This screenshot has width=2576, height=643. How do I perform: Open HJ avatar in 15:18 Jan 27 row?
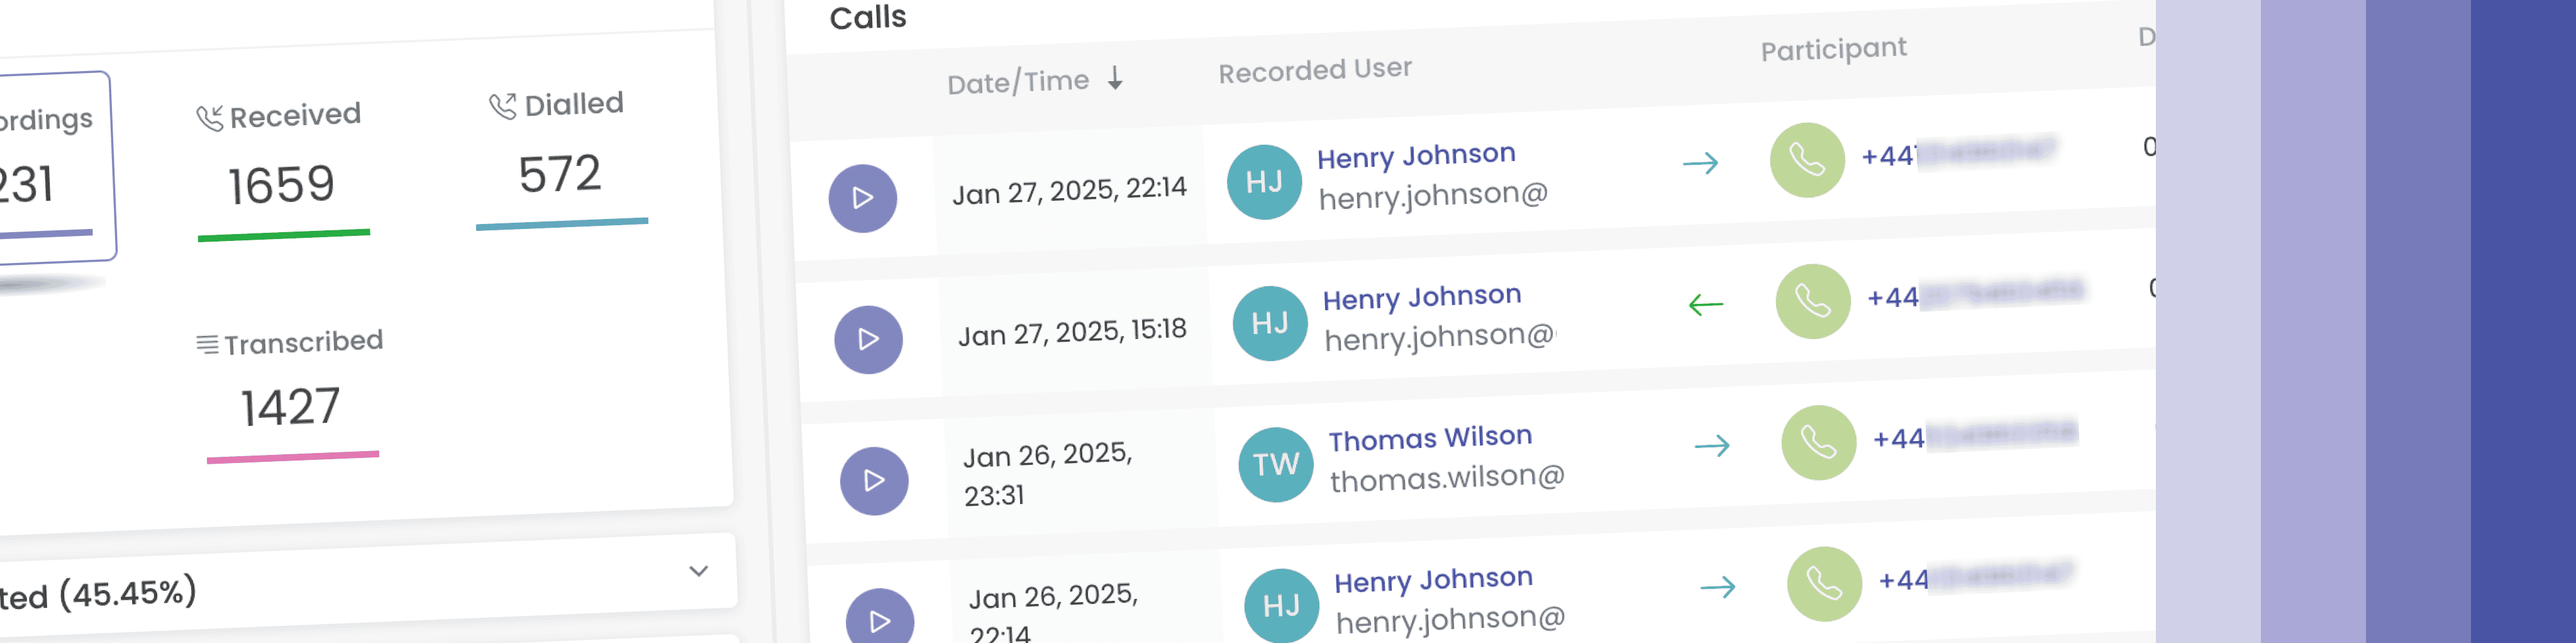(x=1270, y=322)
